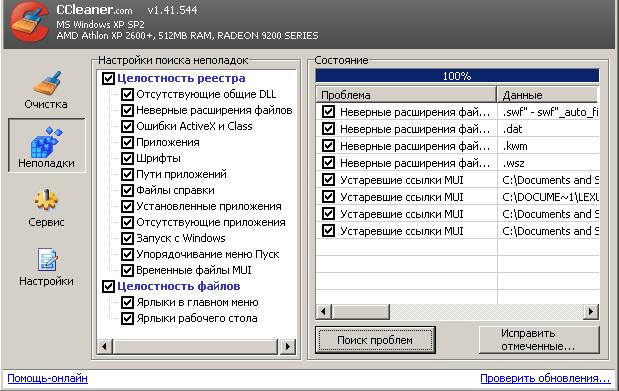Uncheck Отсутствующие общие DLL
The width and height of the screenshot is (619, 391).
coord(127,94)
